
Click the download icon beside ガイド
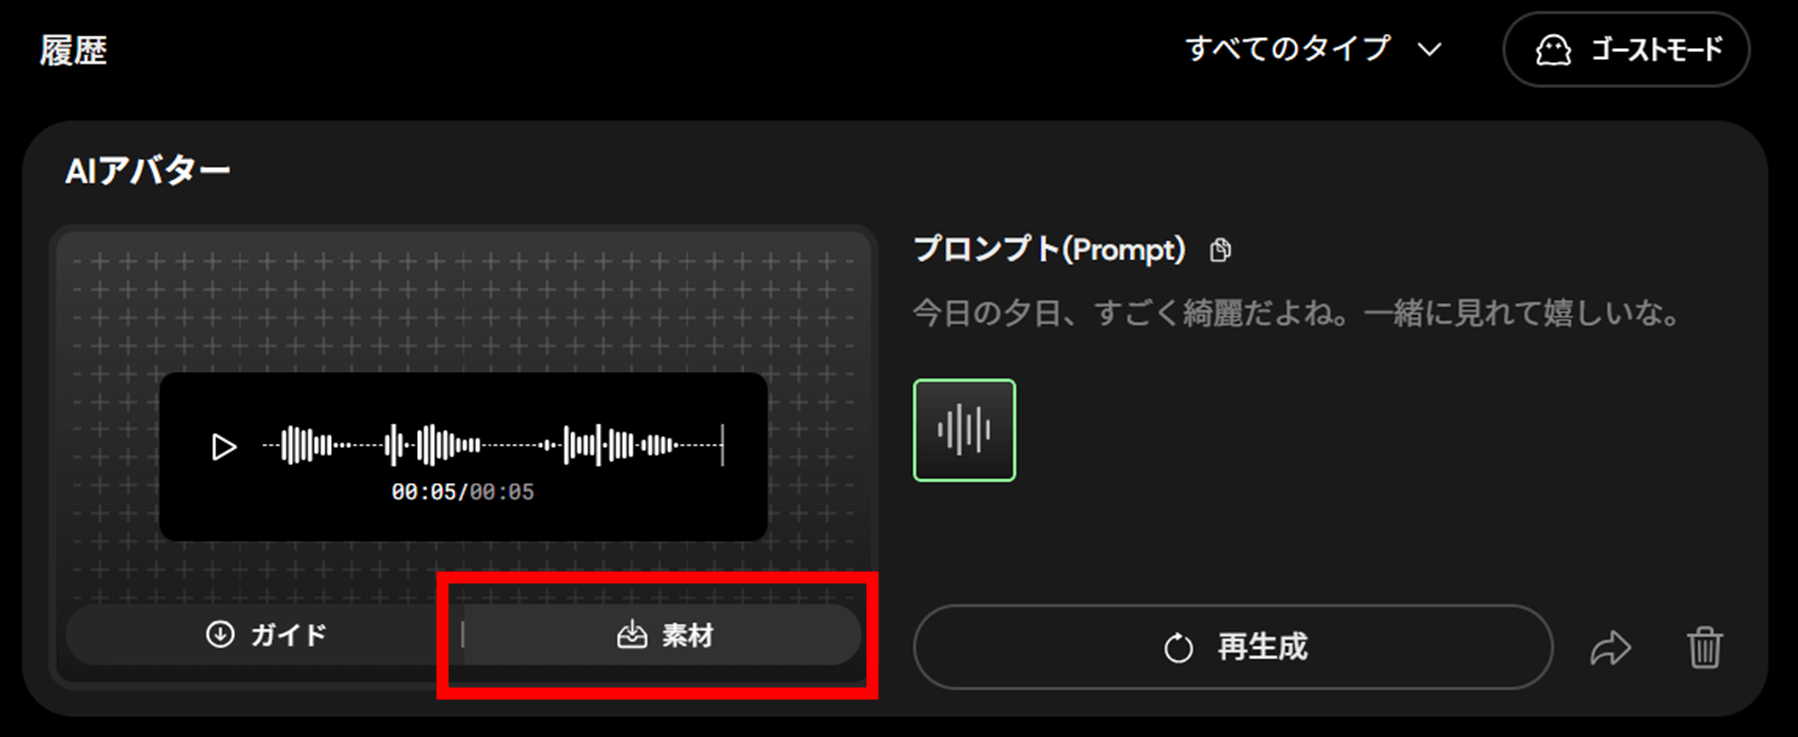point(220,634)
